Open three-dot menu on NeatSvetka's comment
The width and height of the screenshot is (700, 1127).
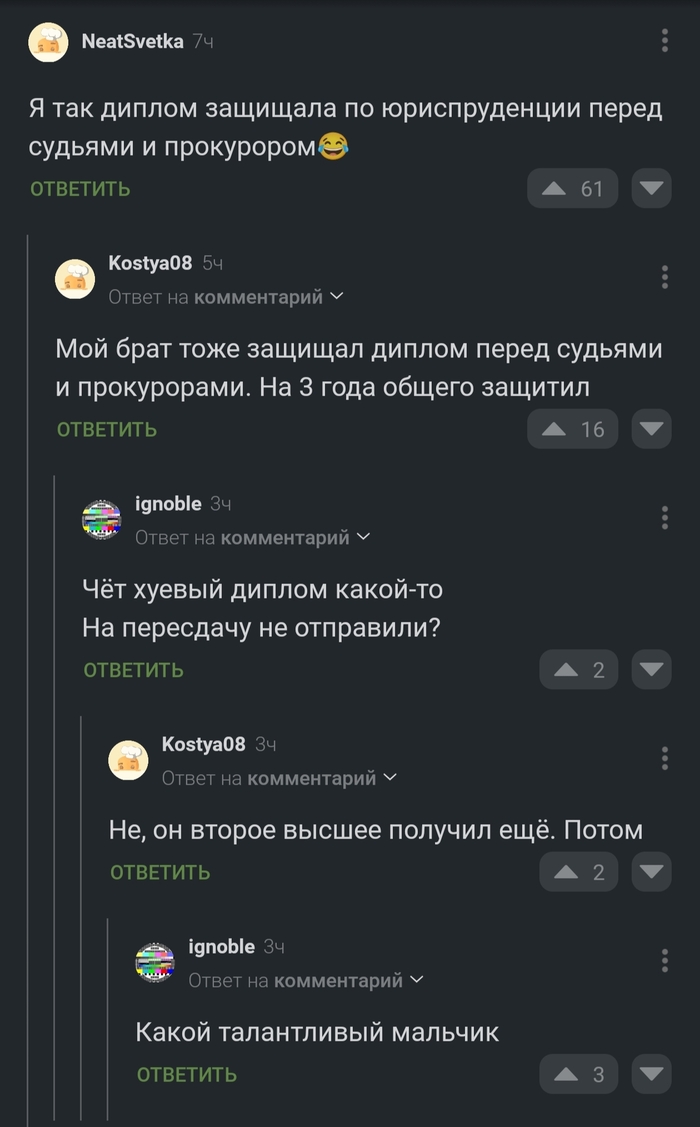click(x=665, y=41)
